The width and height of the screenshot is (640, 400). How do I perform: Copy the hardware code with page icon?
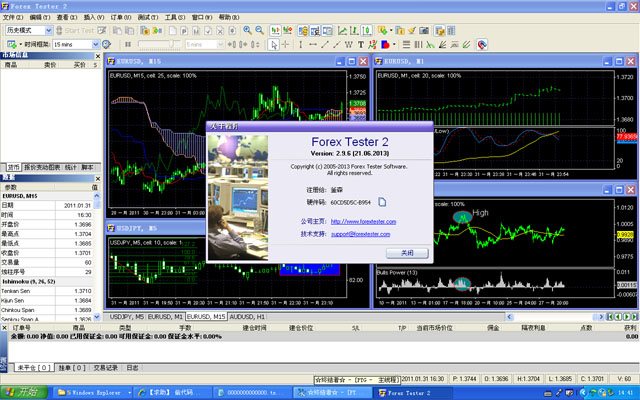382,202
